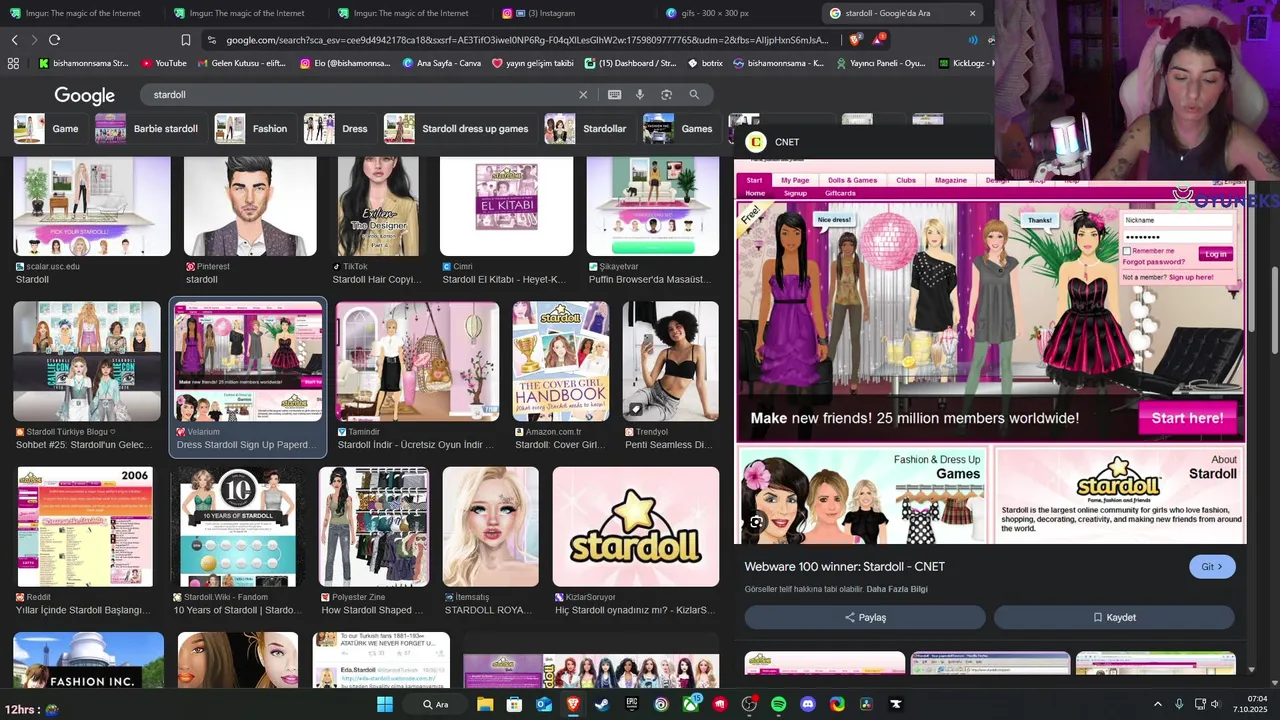The height and width of the screenshot is (720, 1280).
Task: Open the on-screen keyboard input tool
Action: point(614,95)
